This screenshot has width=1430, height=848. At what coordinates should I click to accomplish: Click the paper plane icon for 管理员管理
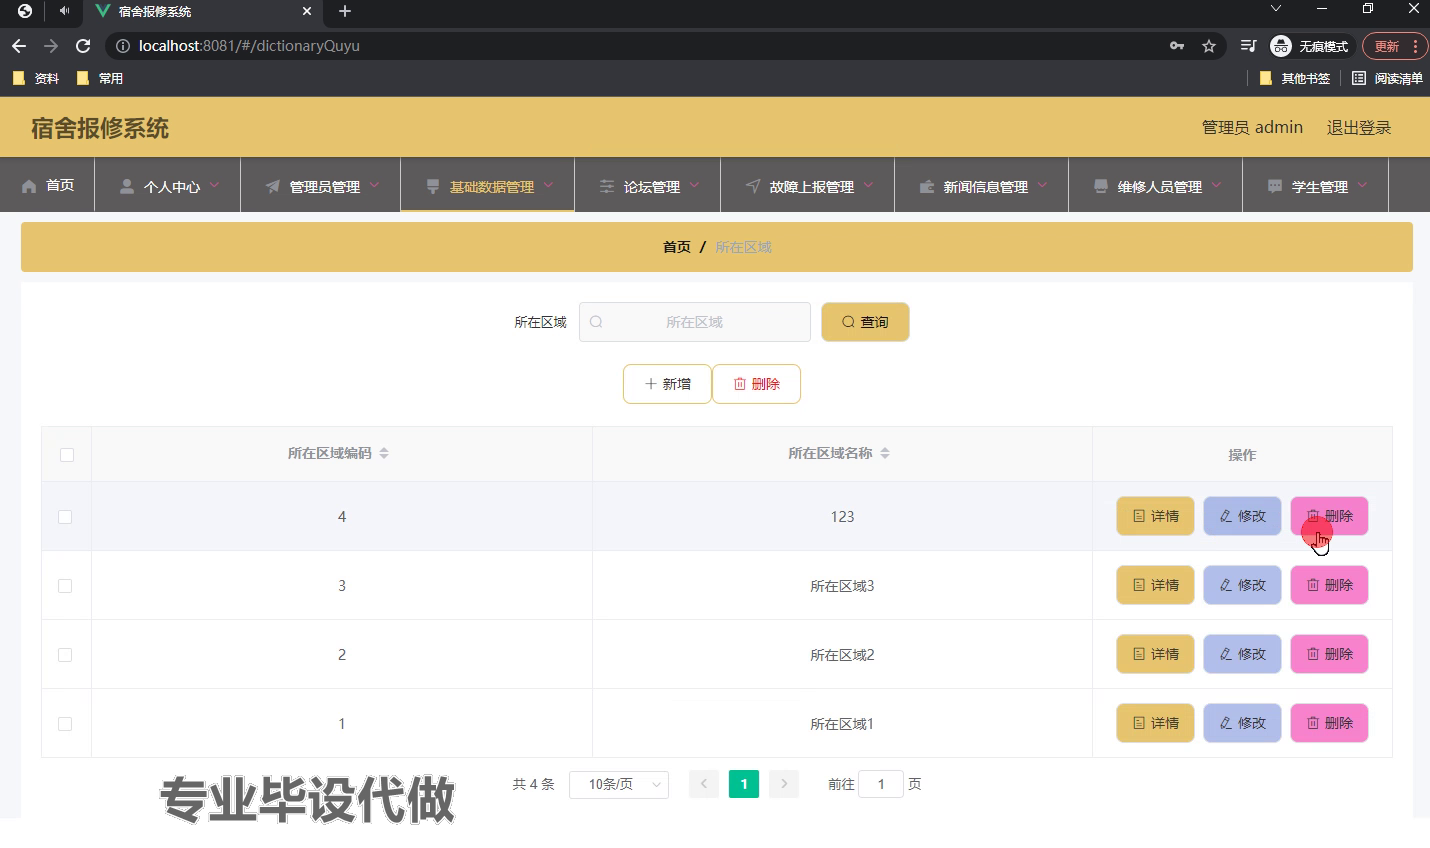pos(273,186)
